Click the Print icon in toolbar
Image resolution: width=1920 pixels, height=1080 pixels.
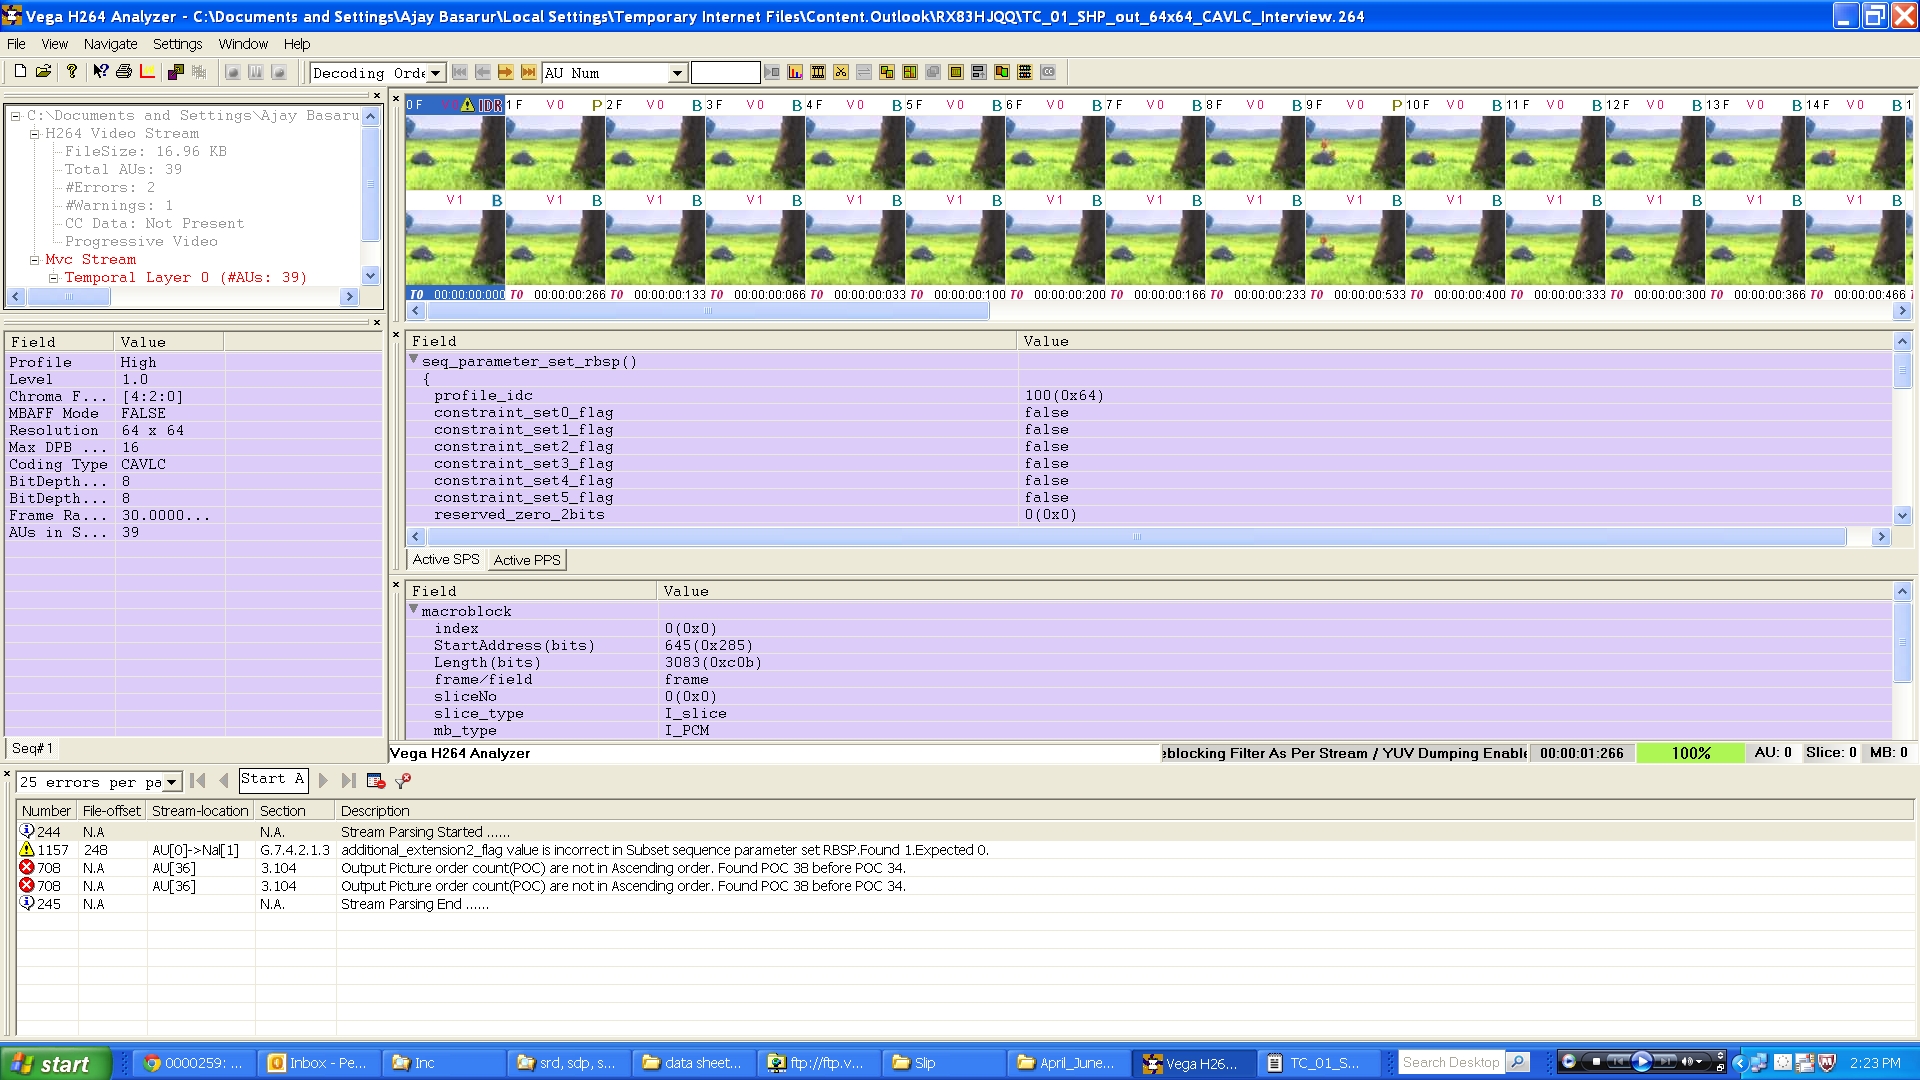click(124, 72)
